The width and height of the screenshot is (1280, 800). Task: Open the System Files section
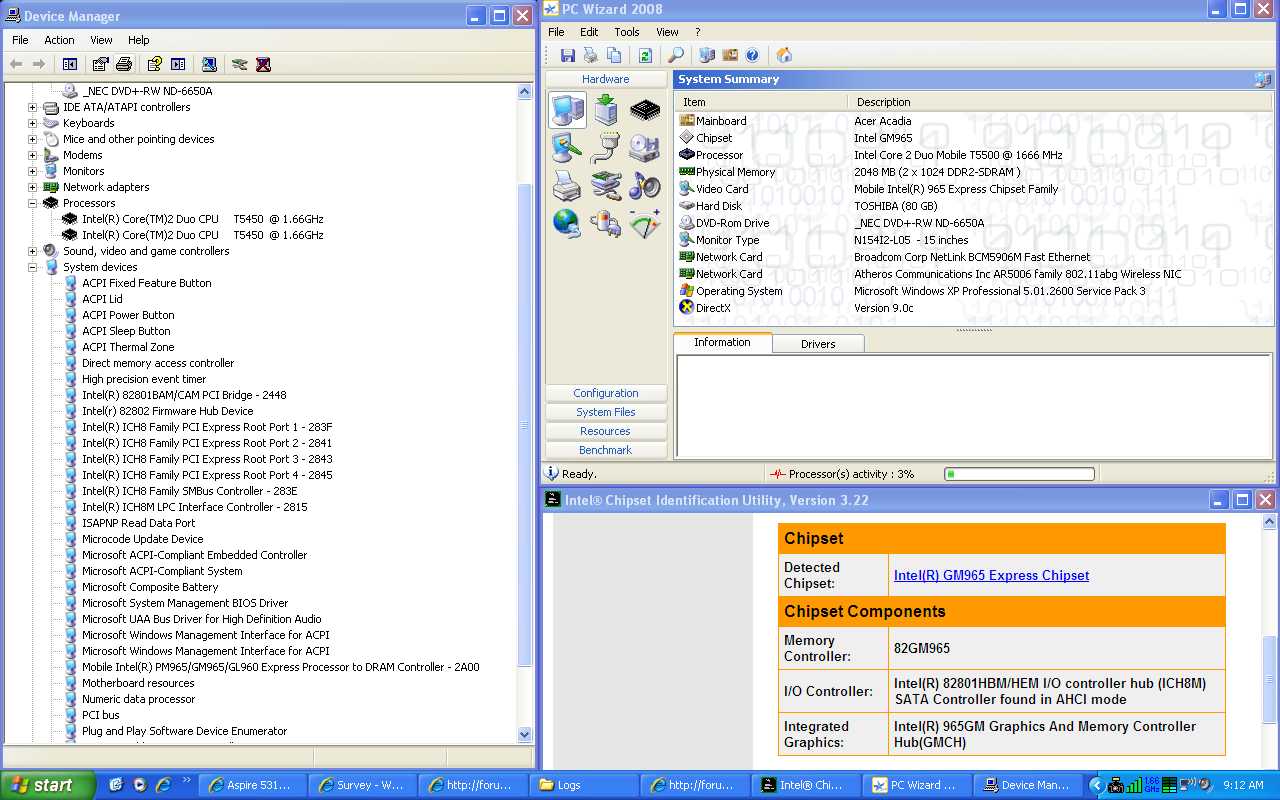coord(606,412)
